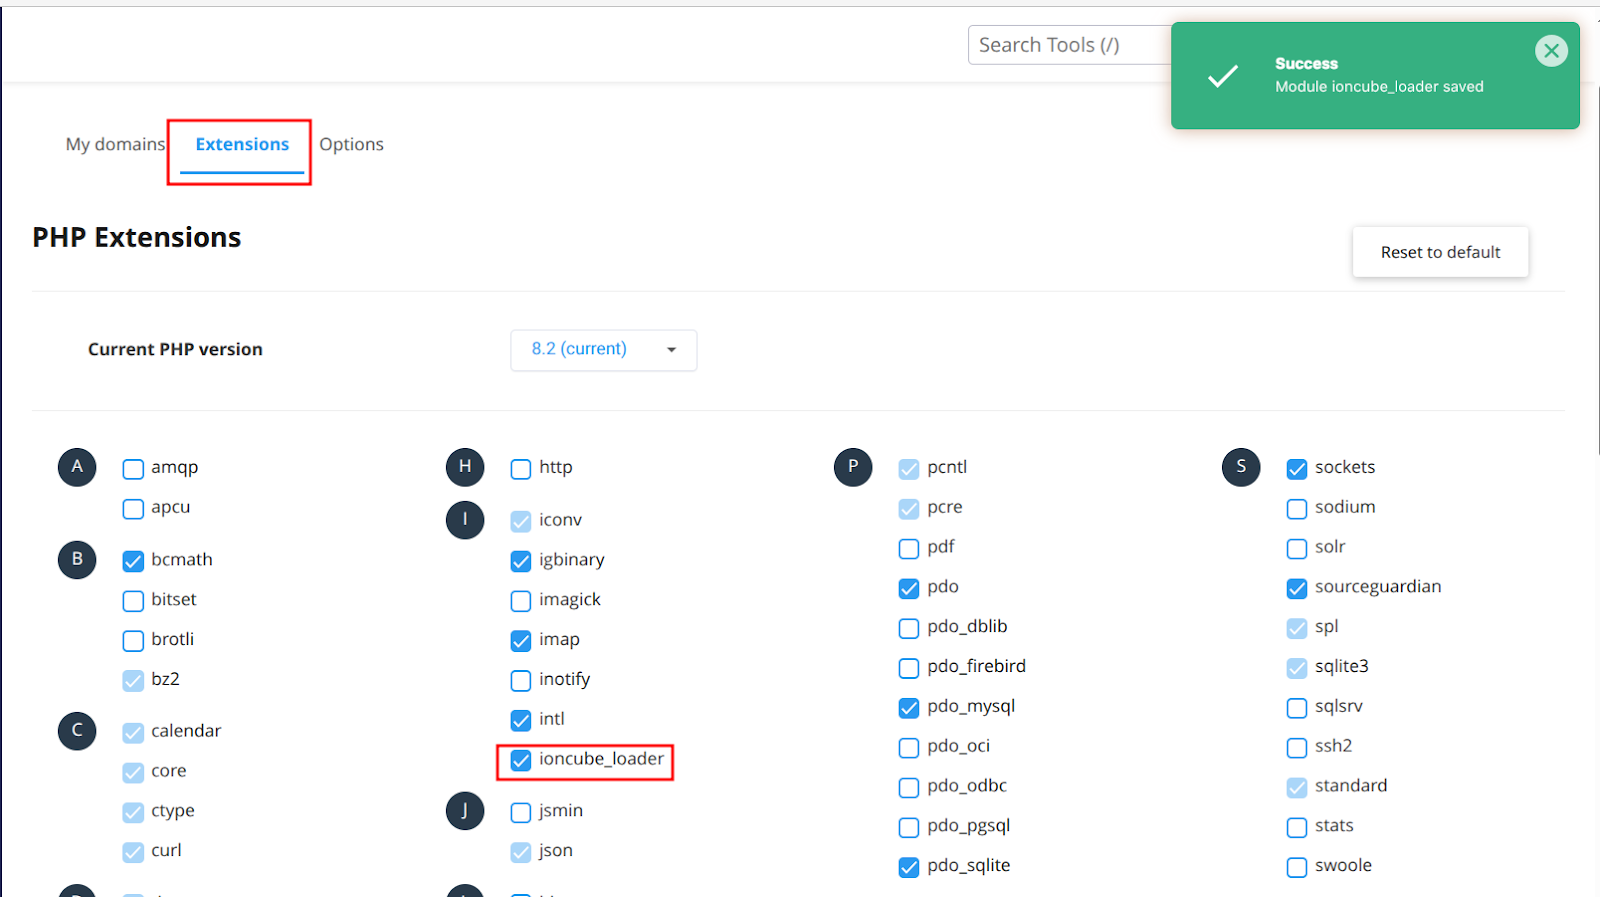The image size is (1600, 897).
Task: Click the success checkmark icon
Action: pos(1222,76)
